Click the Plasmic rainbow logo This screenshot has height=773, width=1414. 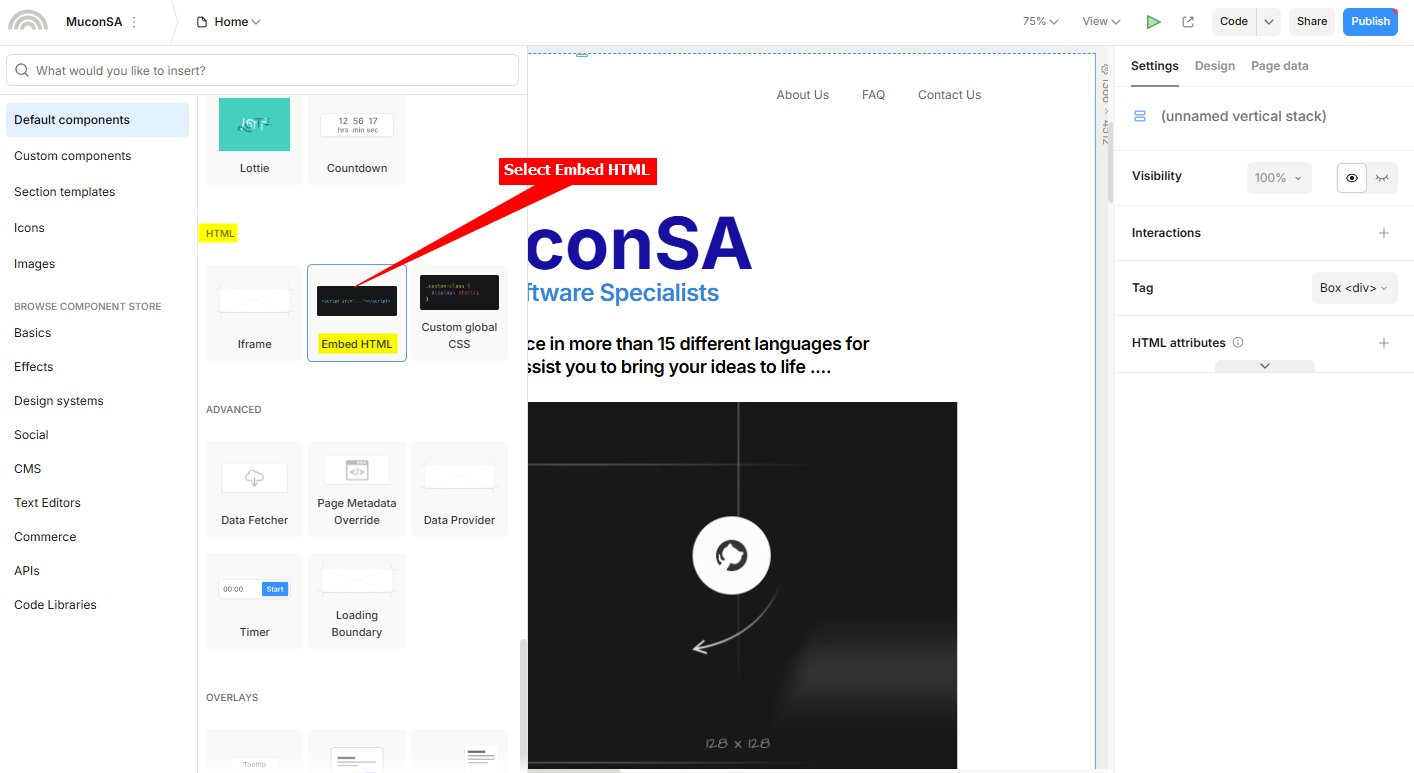click(x=28, y=21)
